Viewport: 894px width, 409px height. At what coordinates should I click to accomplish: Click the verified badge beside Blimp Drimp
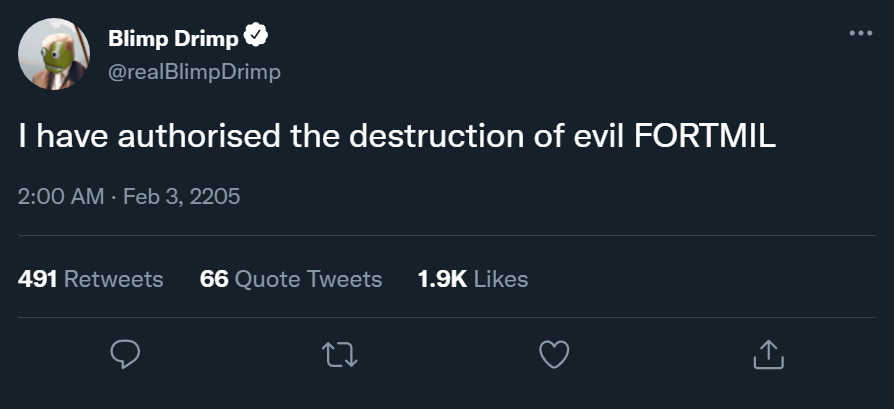[x=256, y=39]
